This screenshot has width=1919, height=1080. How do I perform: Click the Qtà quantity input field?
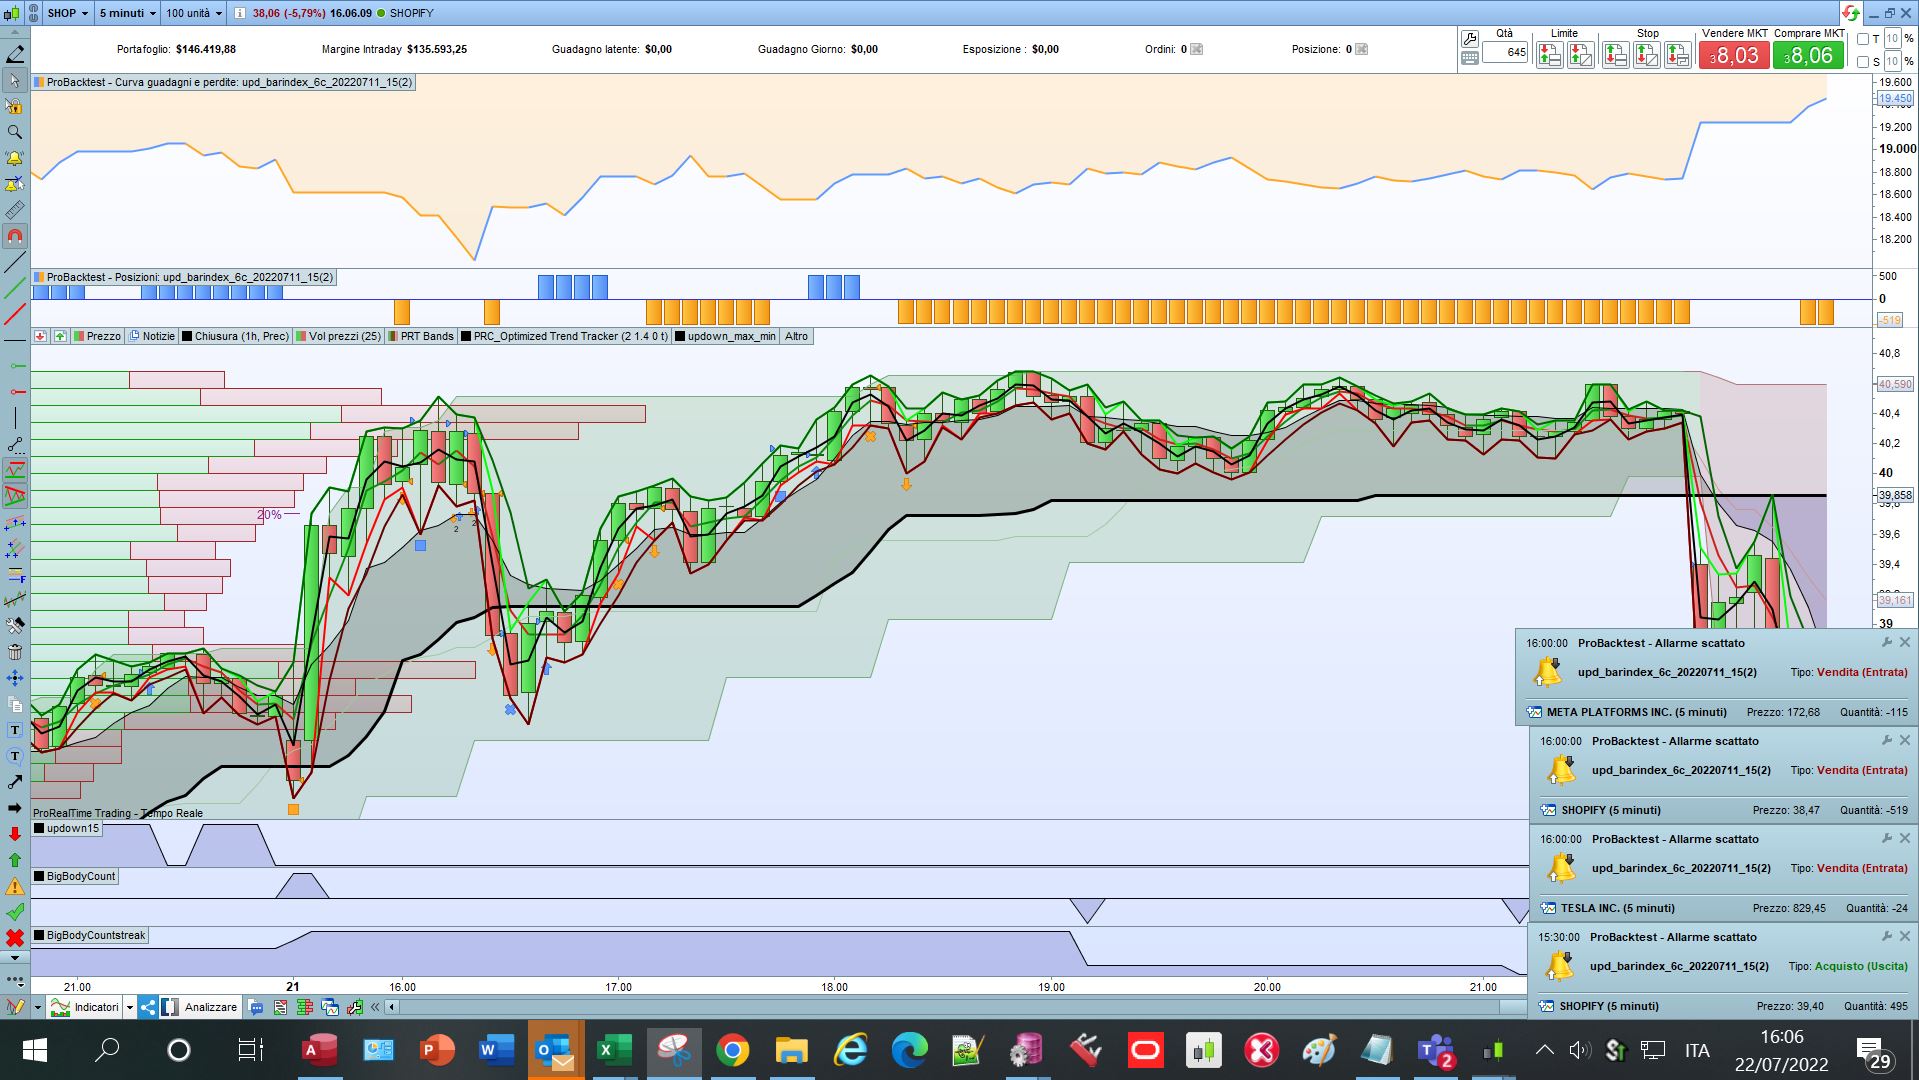coord(1505,52)
